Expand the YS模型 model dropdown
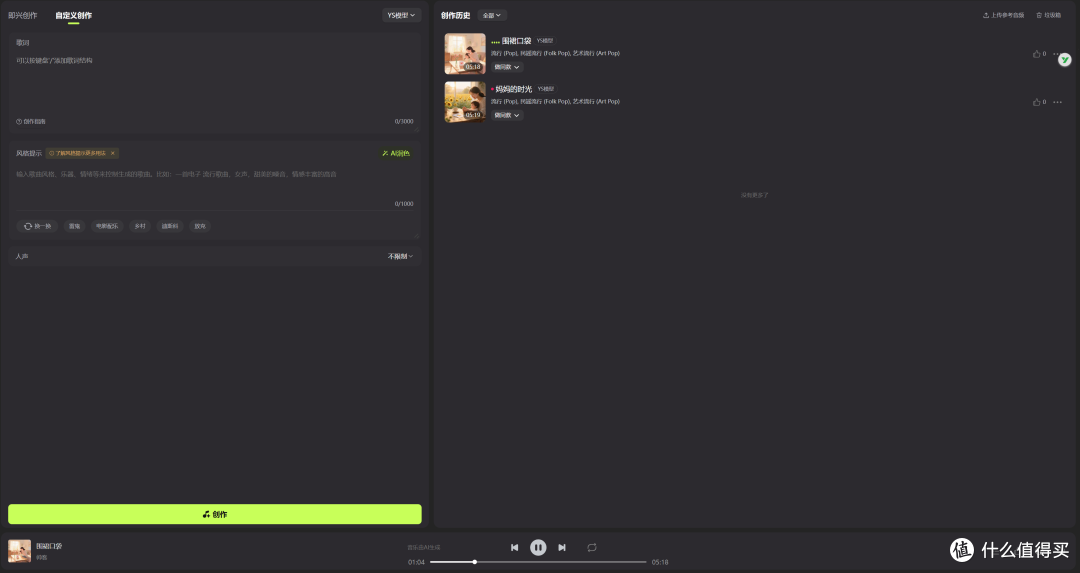Image resolution: width=1080 pixels, height=573 pixels. pyautogui.click(x=402, y=15)
